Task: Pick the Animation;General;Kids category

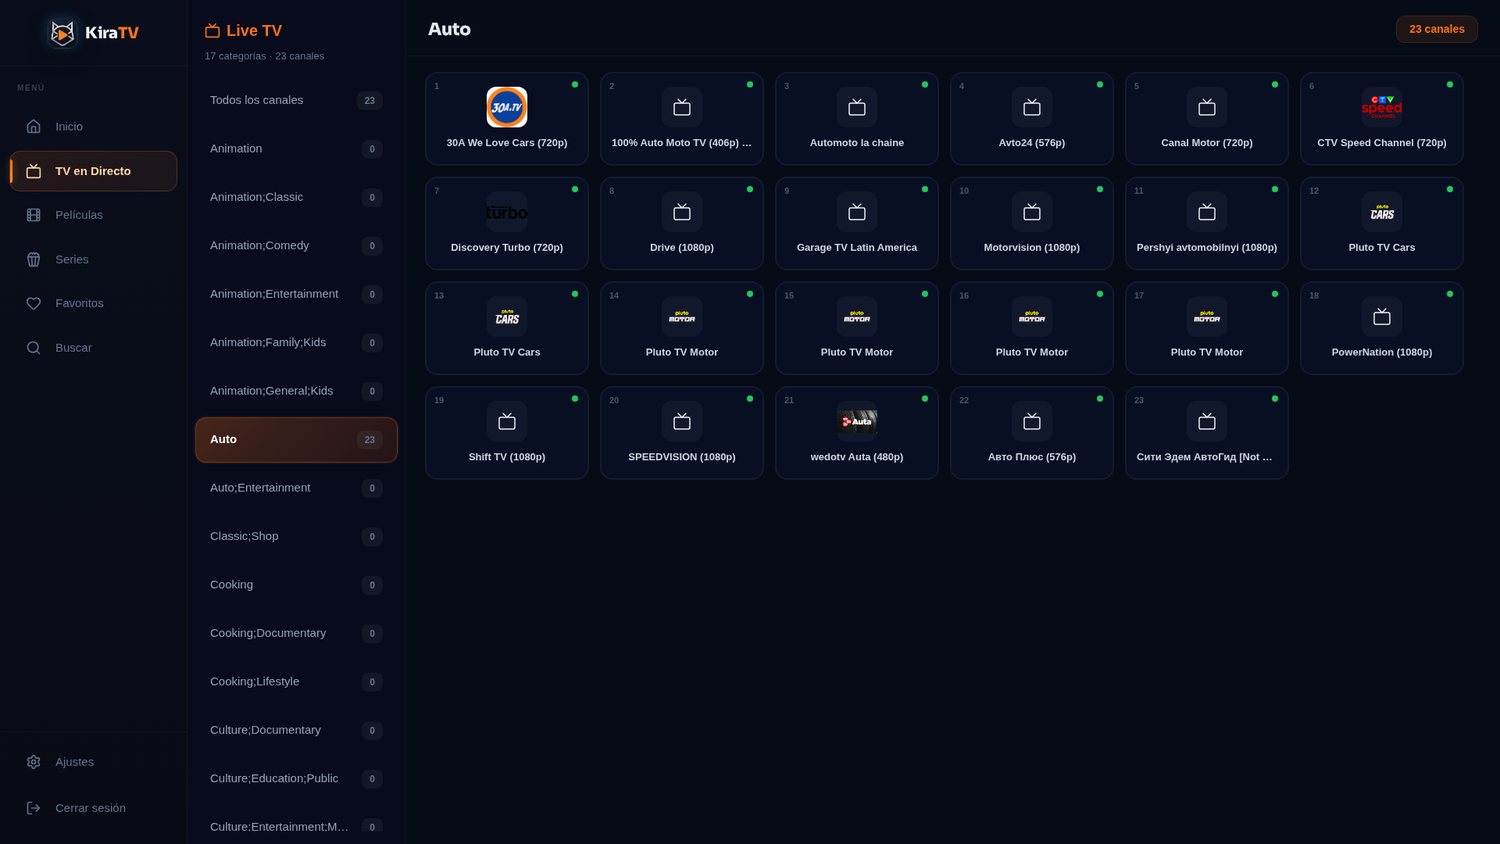Action: tap(296, 391)
